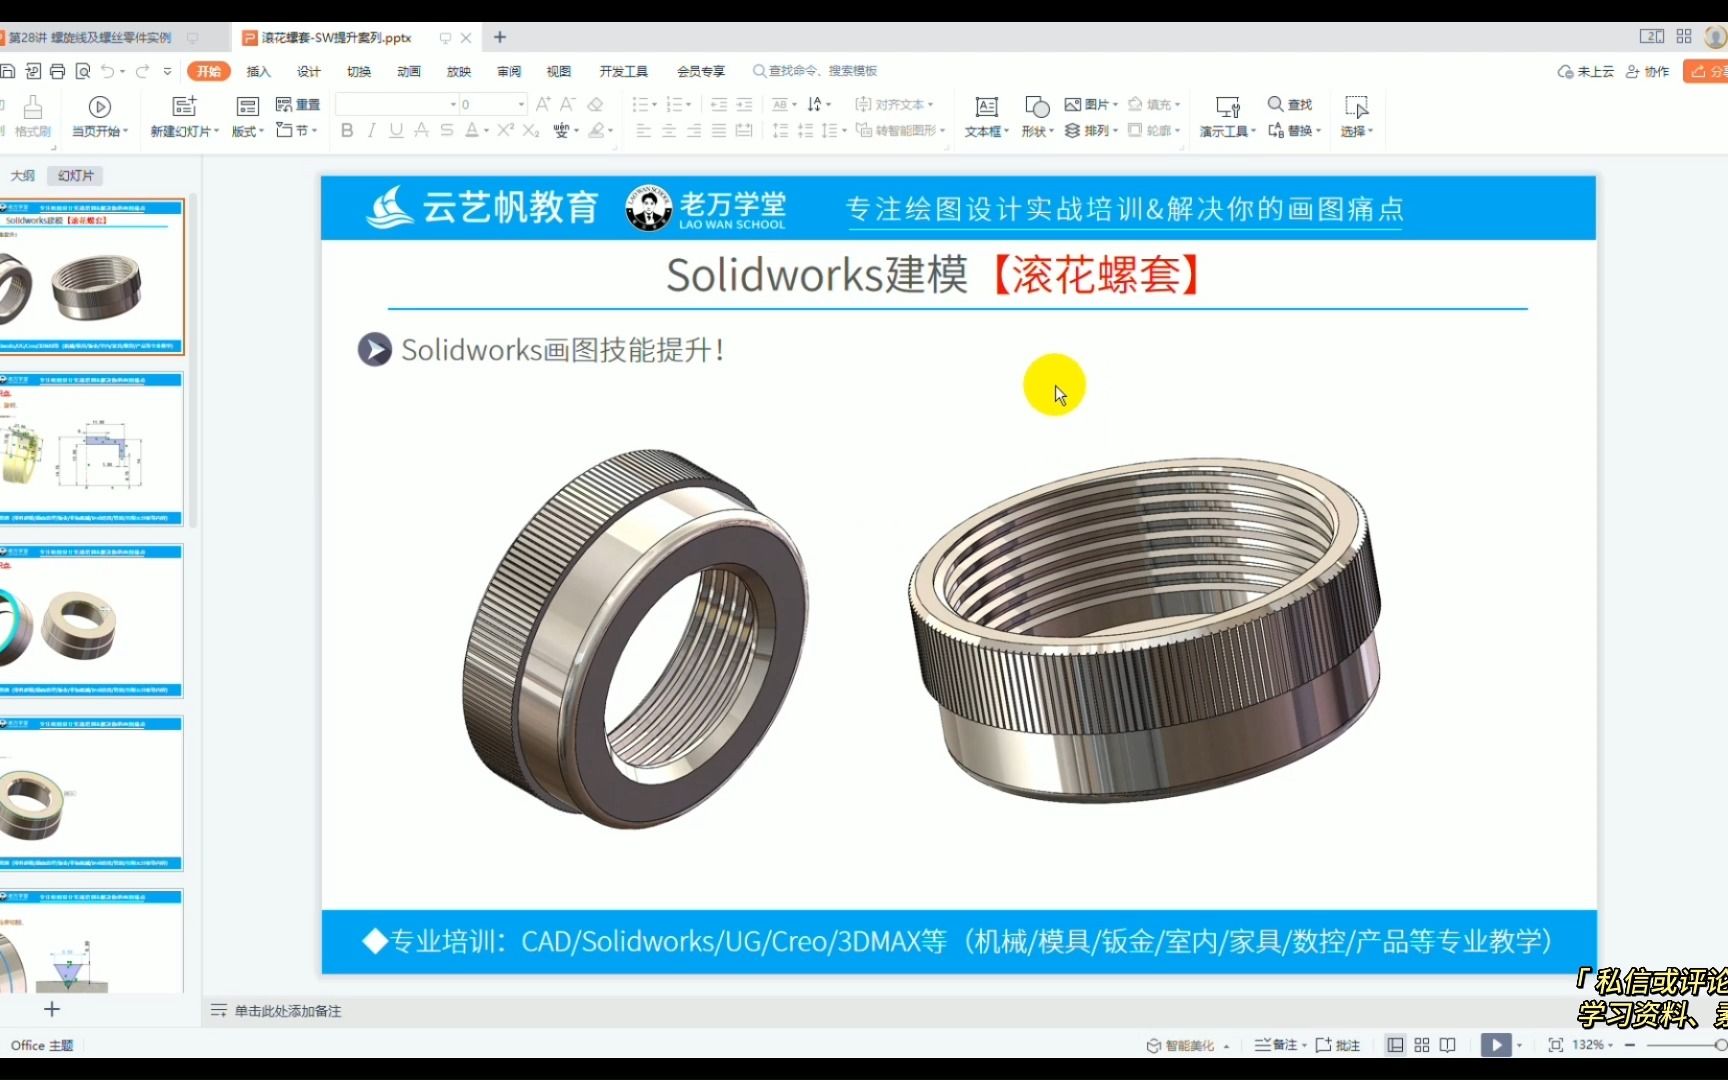Toggle underline formatting
This screenshot has height=1080, width=1728.
(x=396, y=131)
